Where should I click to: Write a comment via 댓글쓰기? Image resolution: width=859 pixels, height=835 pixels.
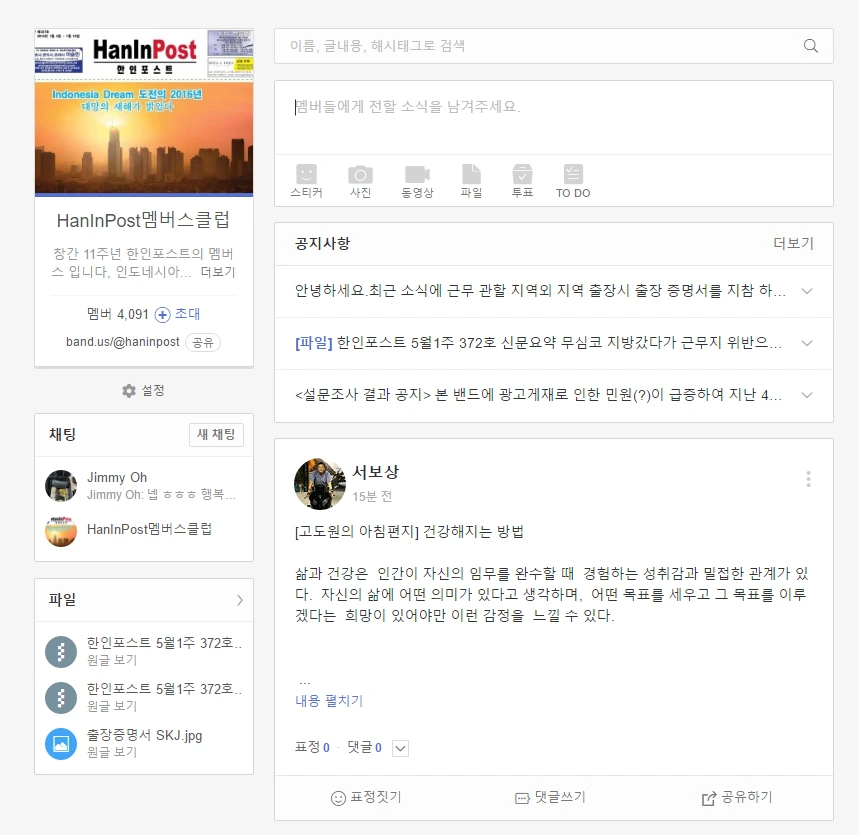[551, 798]
